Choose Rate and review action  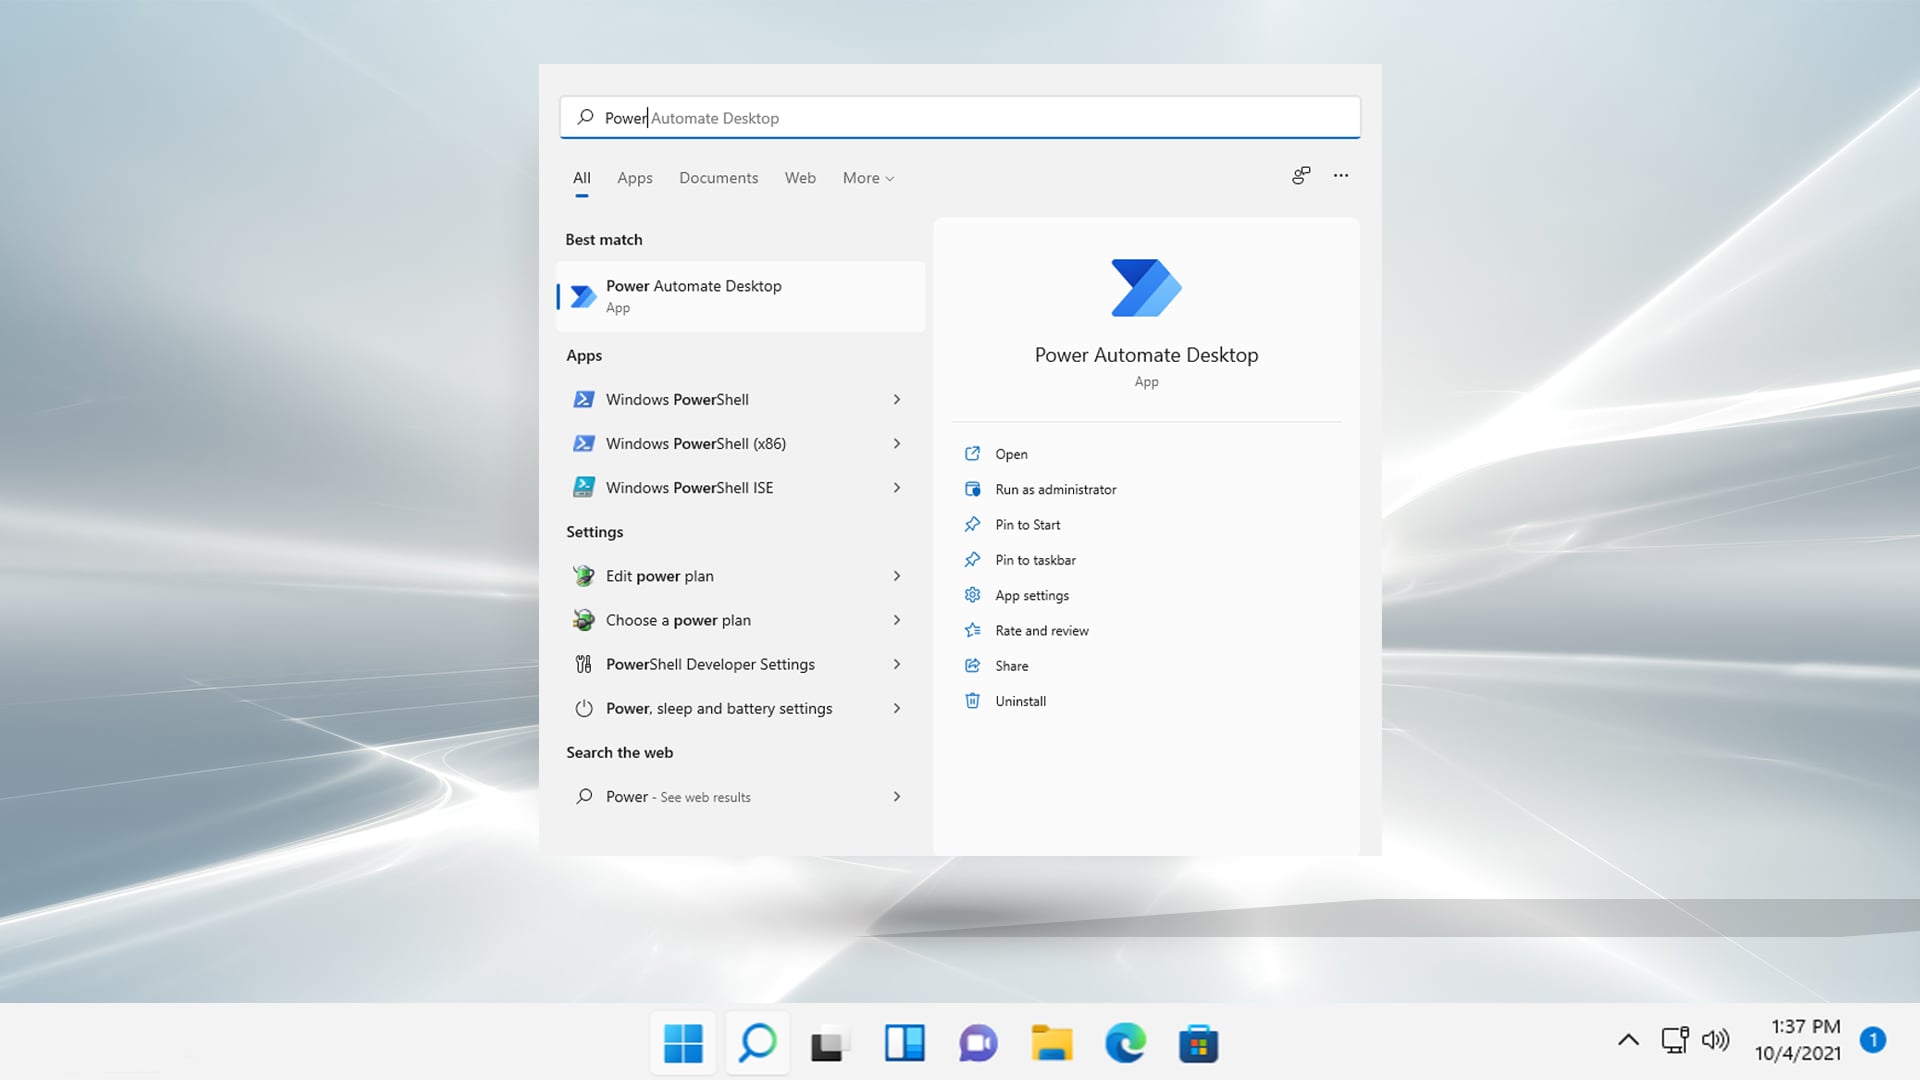coord(1041,630)
